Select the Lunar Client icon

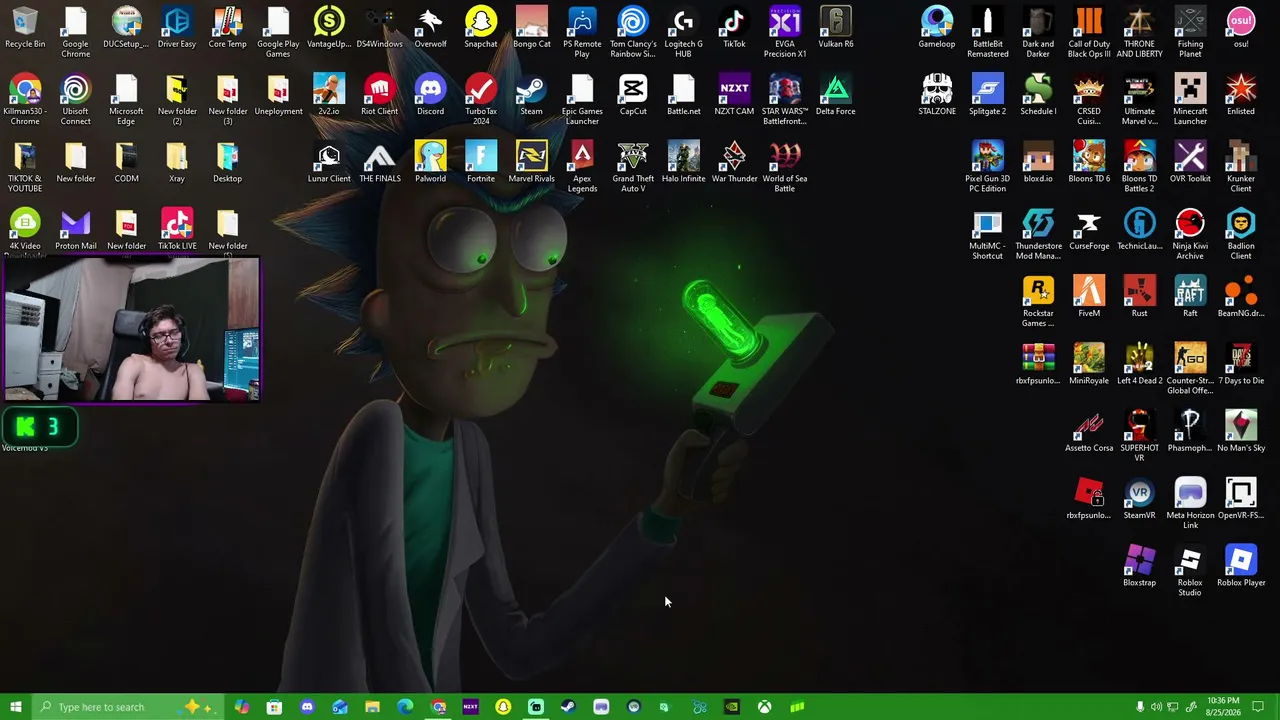tap(329, 163)
